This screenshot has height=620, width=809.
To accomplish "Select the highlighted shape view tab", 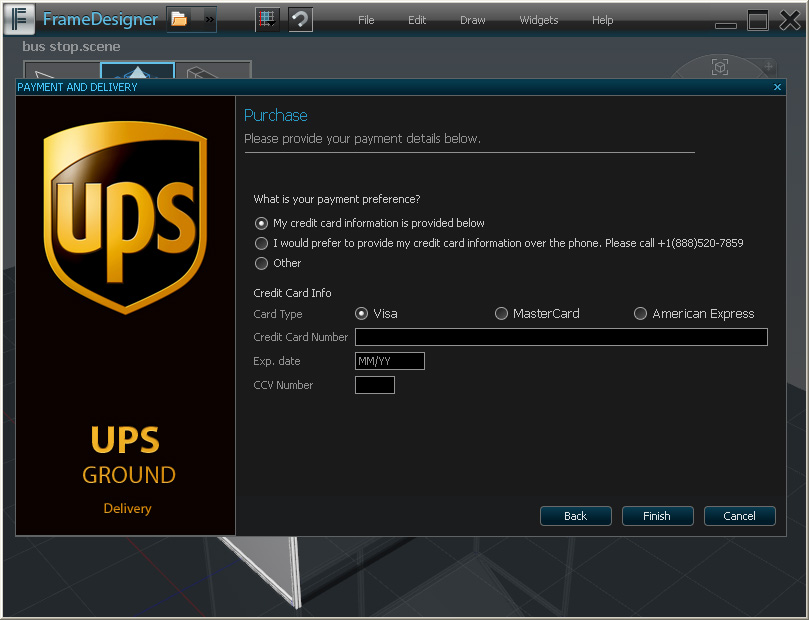I will (x=137, y=71).
